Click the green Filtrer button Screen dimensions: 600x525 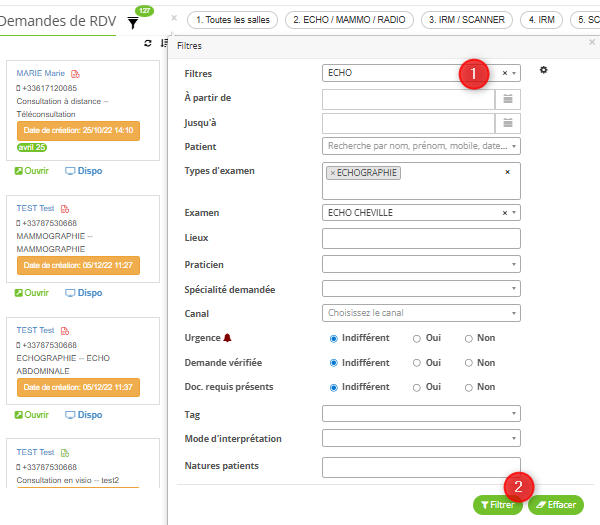[x=498, y=505]
